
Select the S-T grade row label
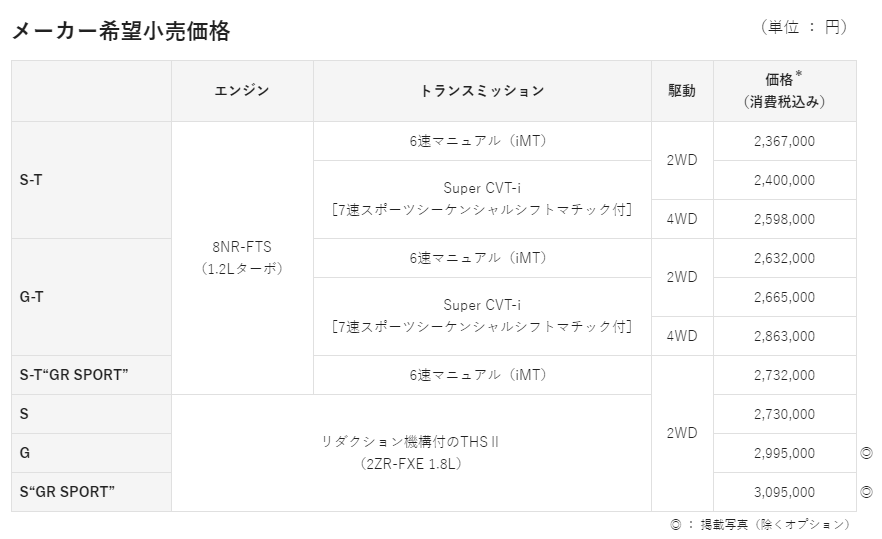31,180
